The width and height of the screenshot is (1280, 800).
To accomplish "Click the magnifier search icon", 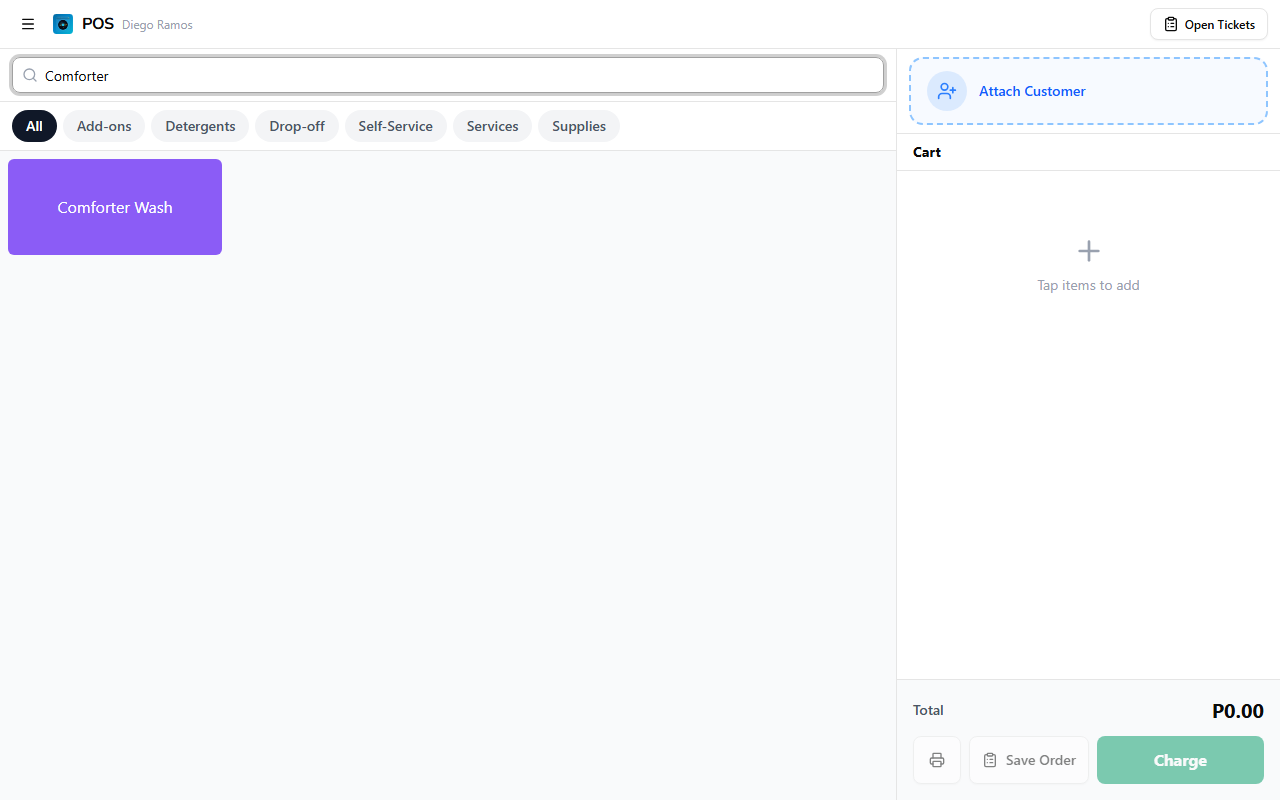I will (x=30, y=76).
